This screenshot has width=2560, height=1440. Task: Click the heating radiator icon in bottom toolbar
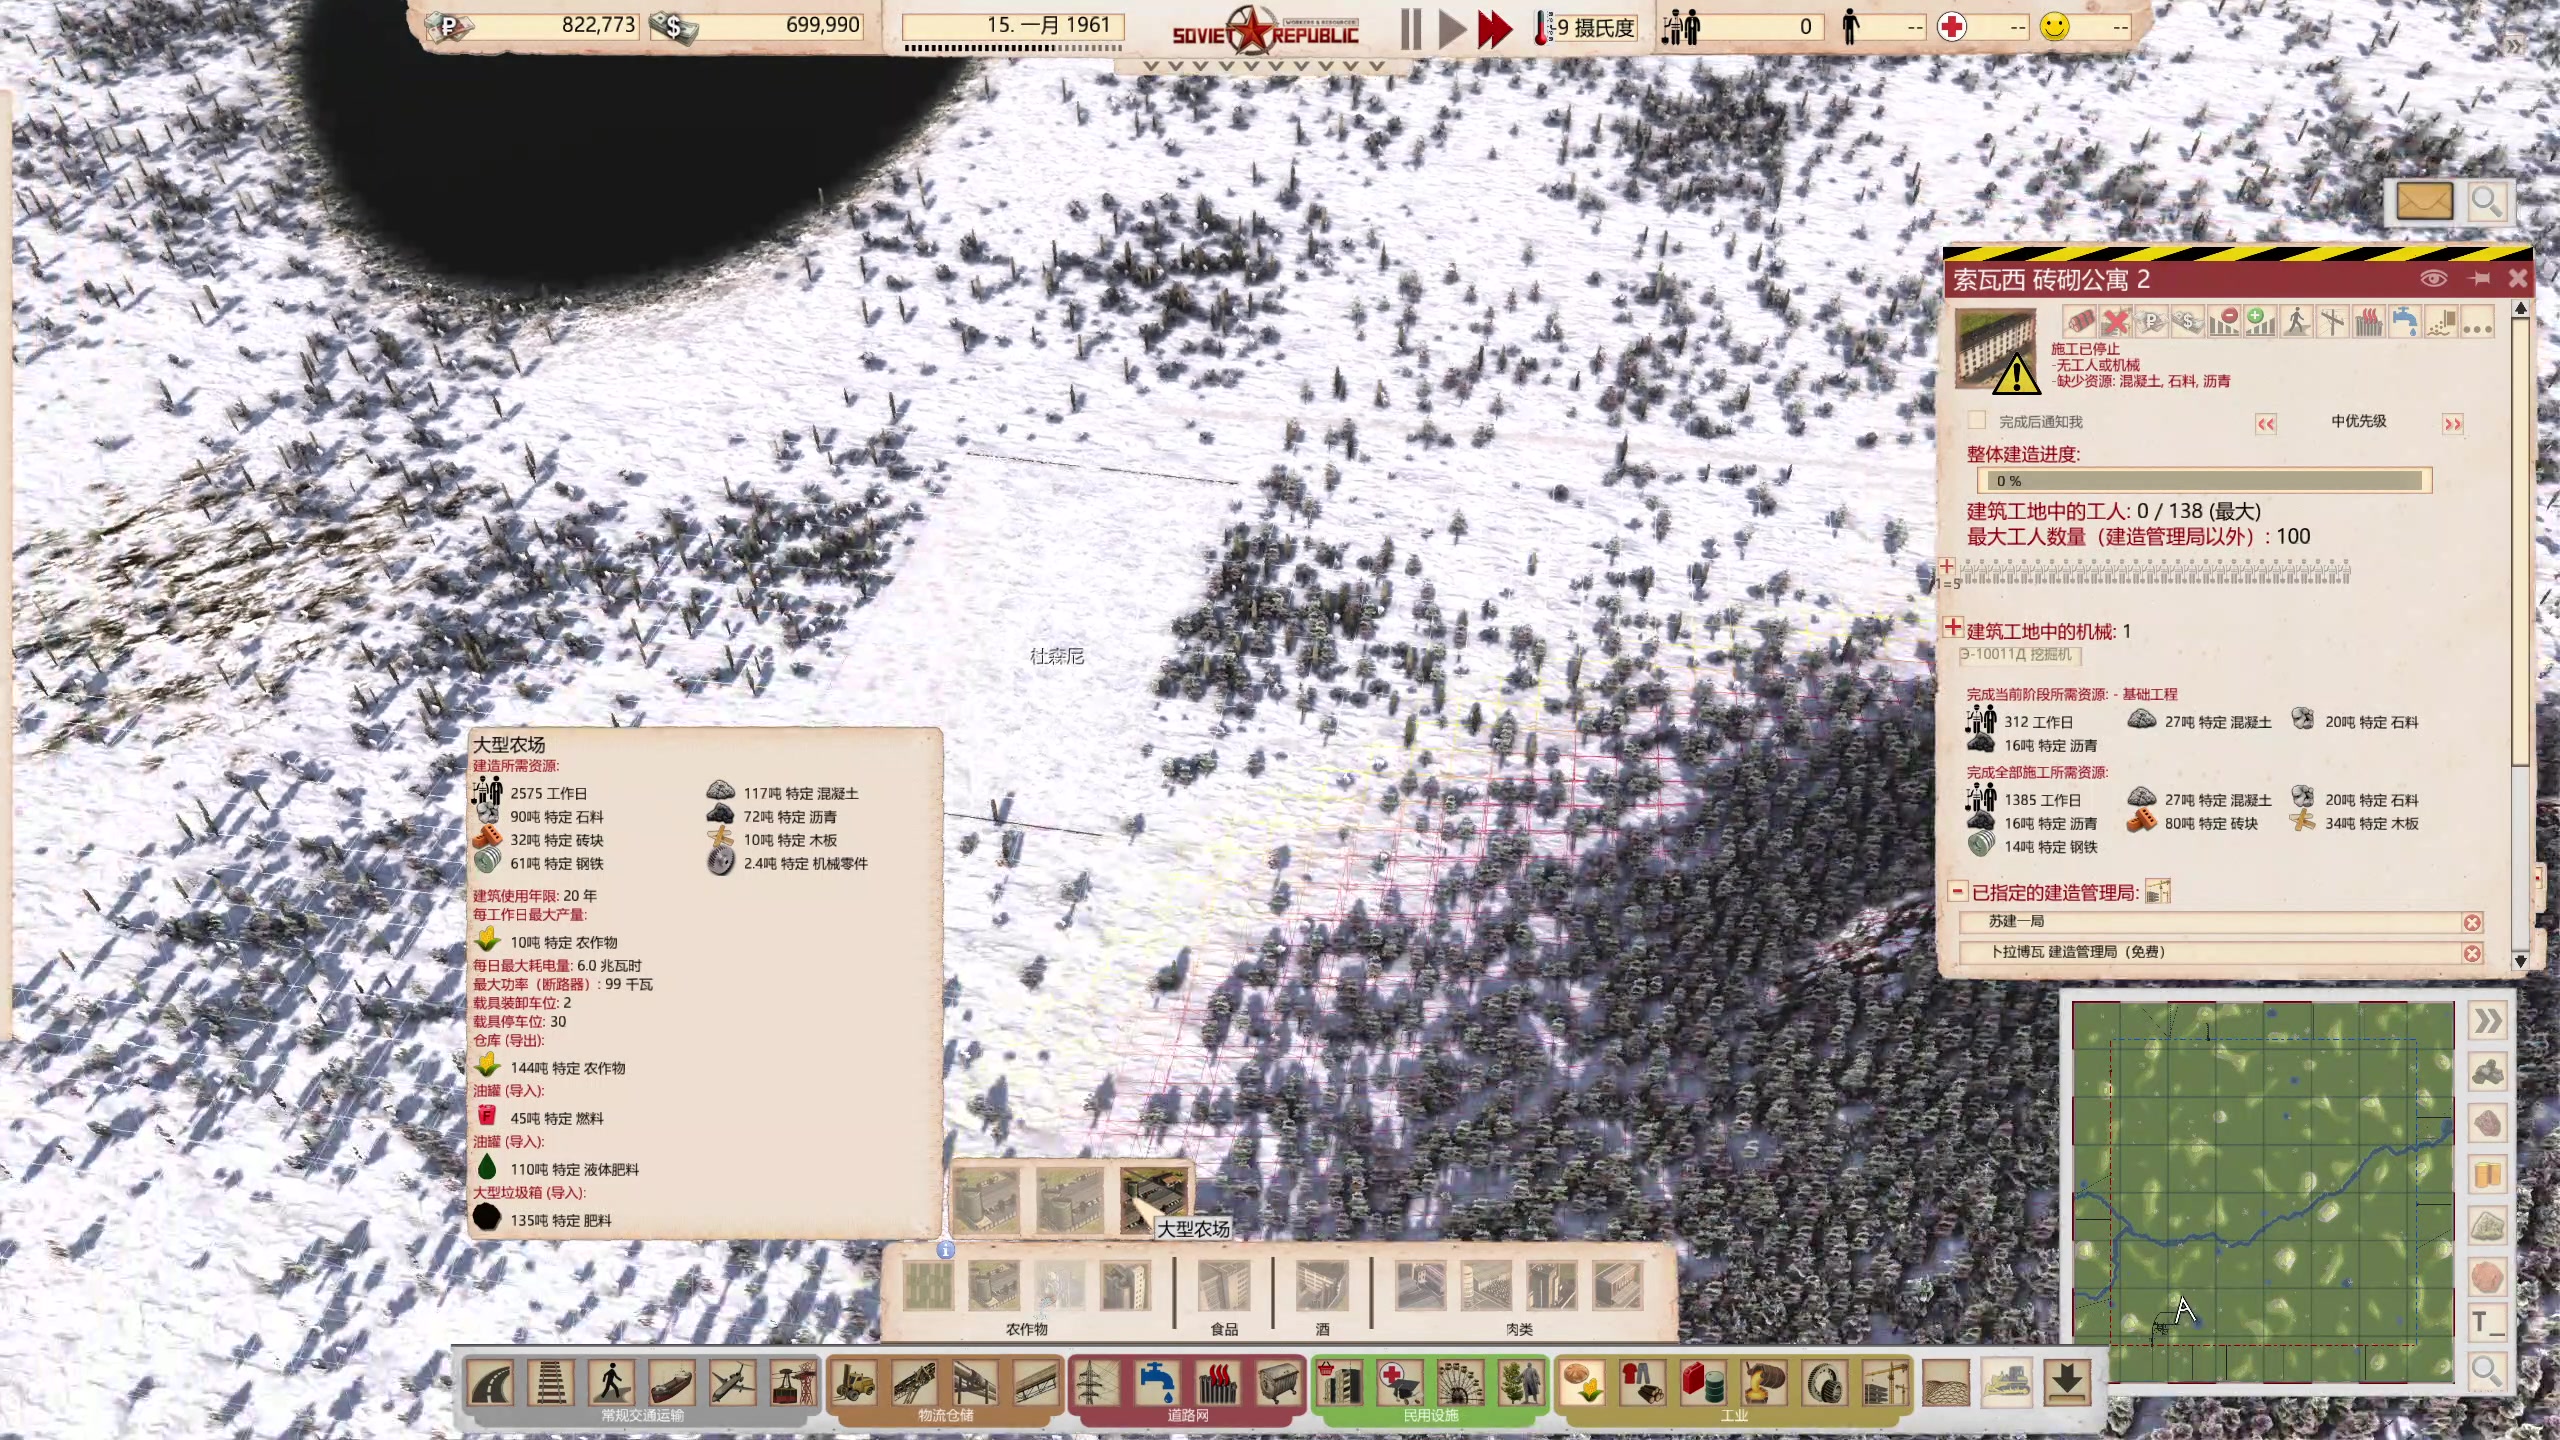click(1218, 1384)
